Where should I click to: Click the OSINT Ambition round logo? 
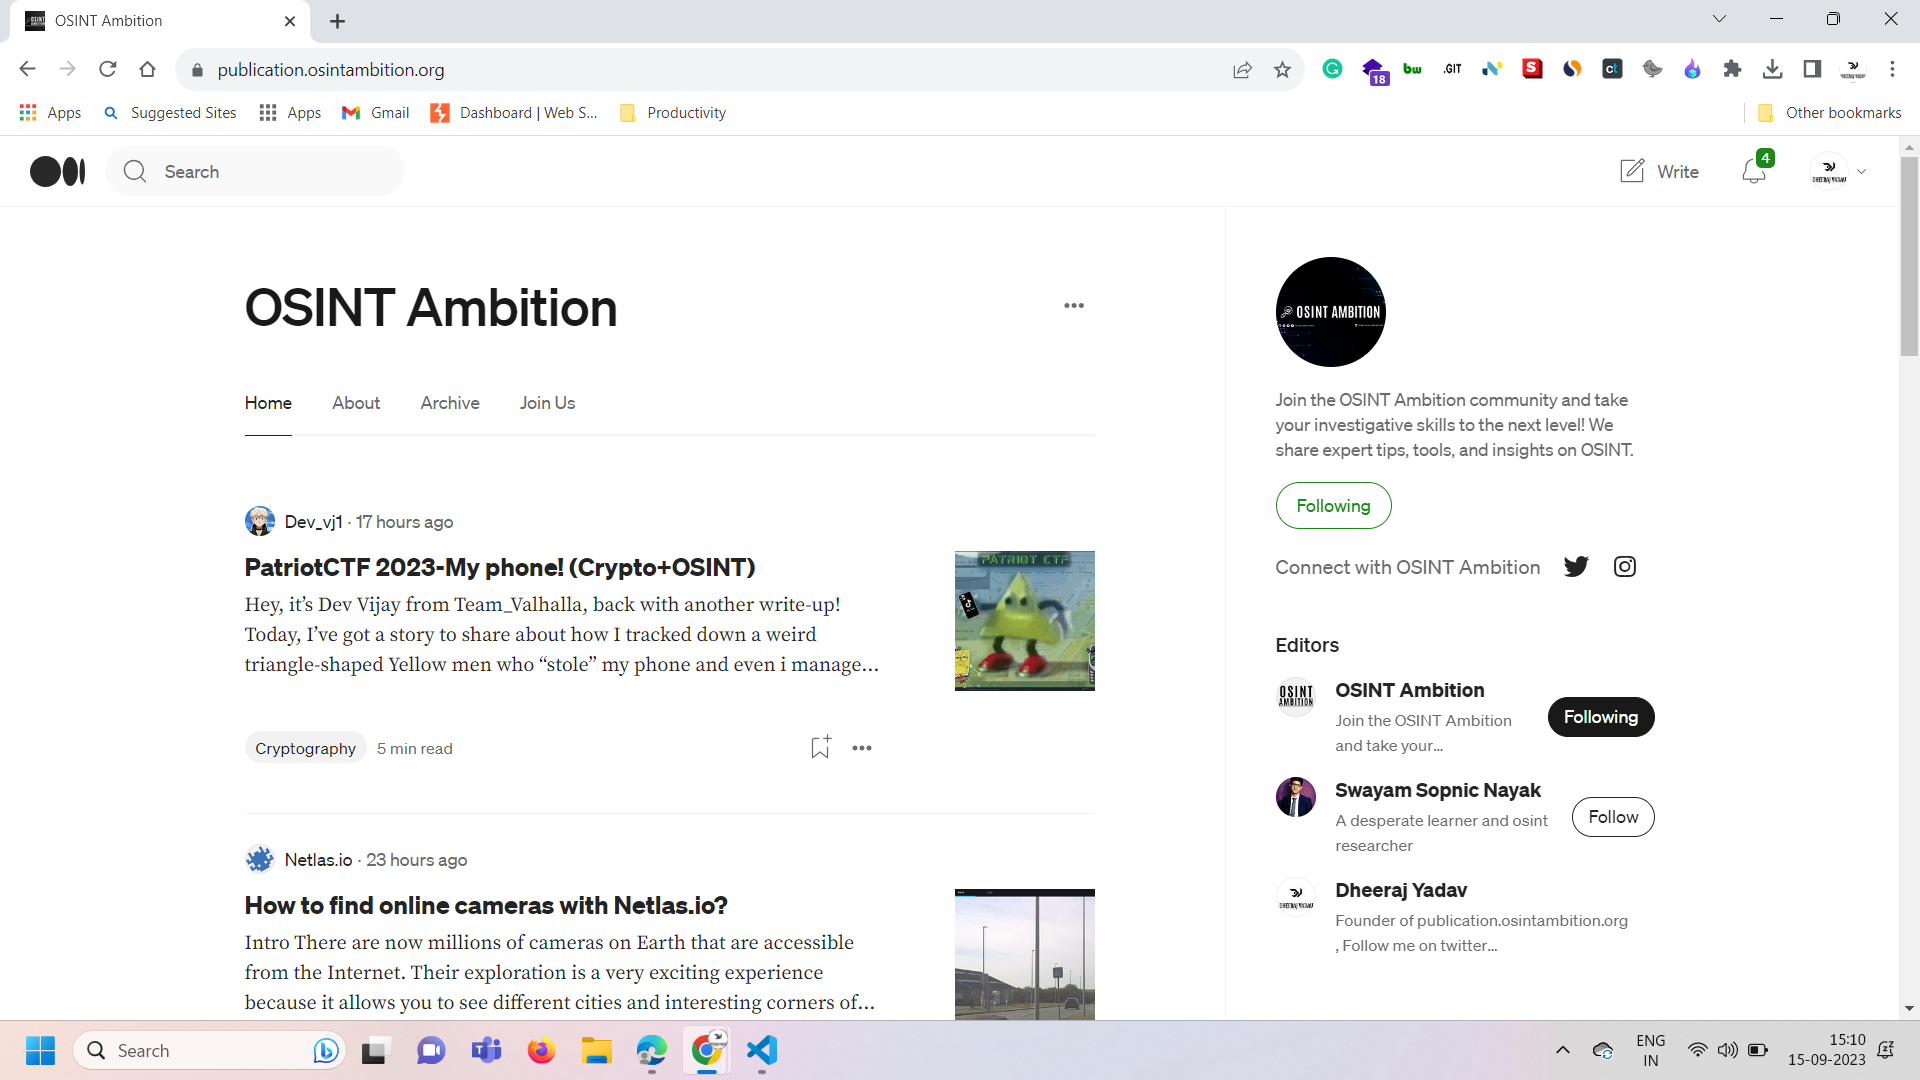1330,312
